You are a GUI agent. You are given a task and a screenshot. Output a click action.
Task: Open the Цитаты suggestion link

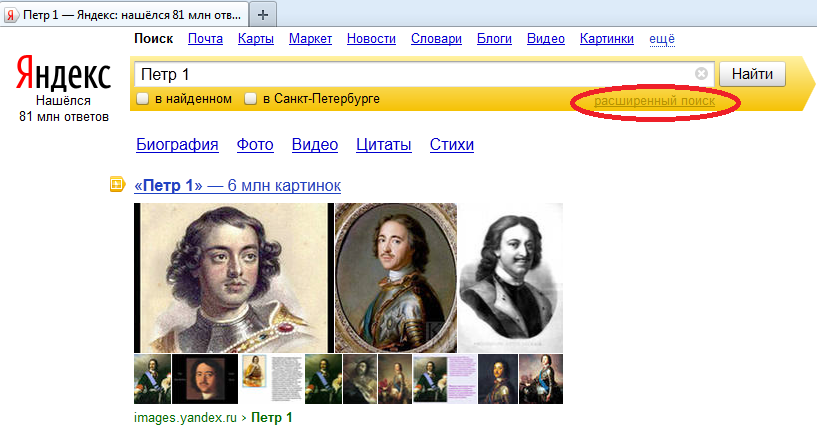coord(383,145)
